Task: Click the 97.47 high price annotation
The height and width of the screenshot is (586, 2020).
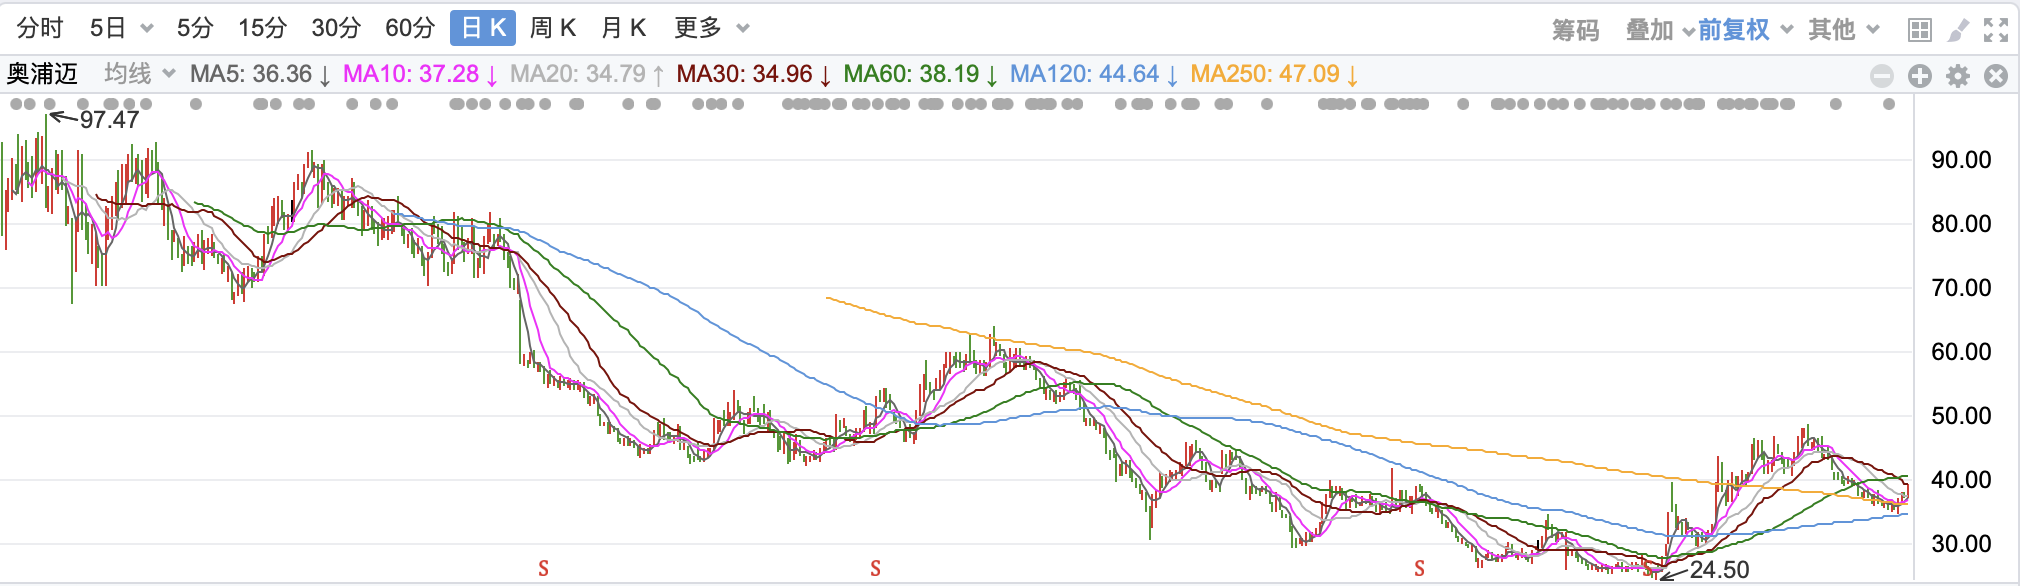Action: tap(109, 120)
